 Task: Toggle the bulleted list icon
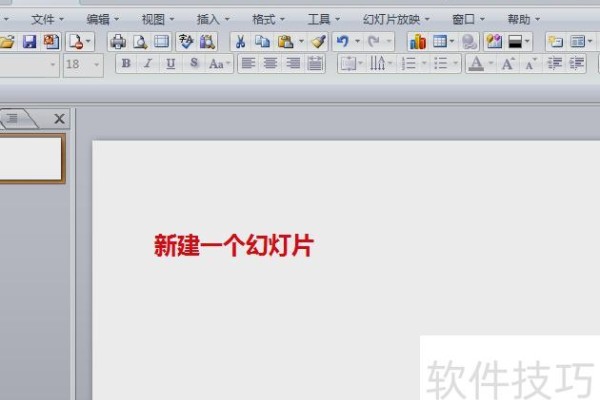click(x=440, y=64)
